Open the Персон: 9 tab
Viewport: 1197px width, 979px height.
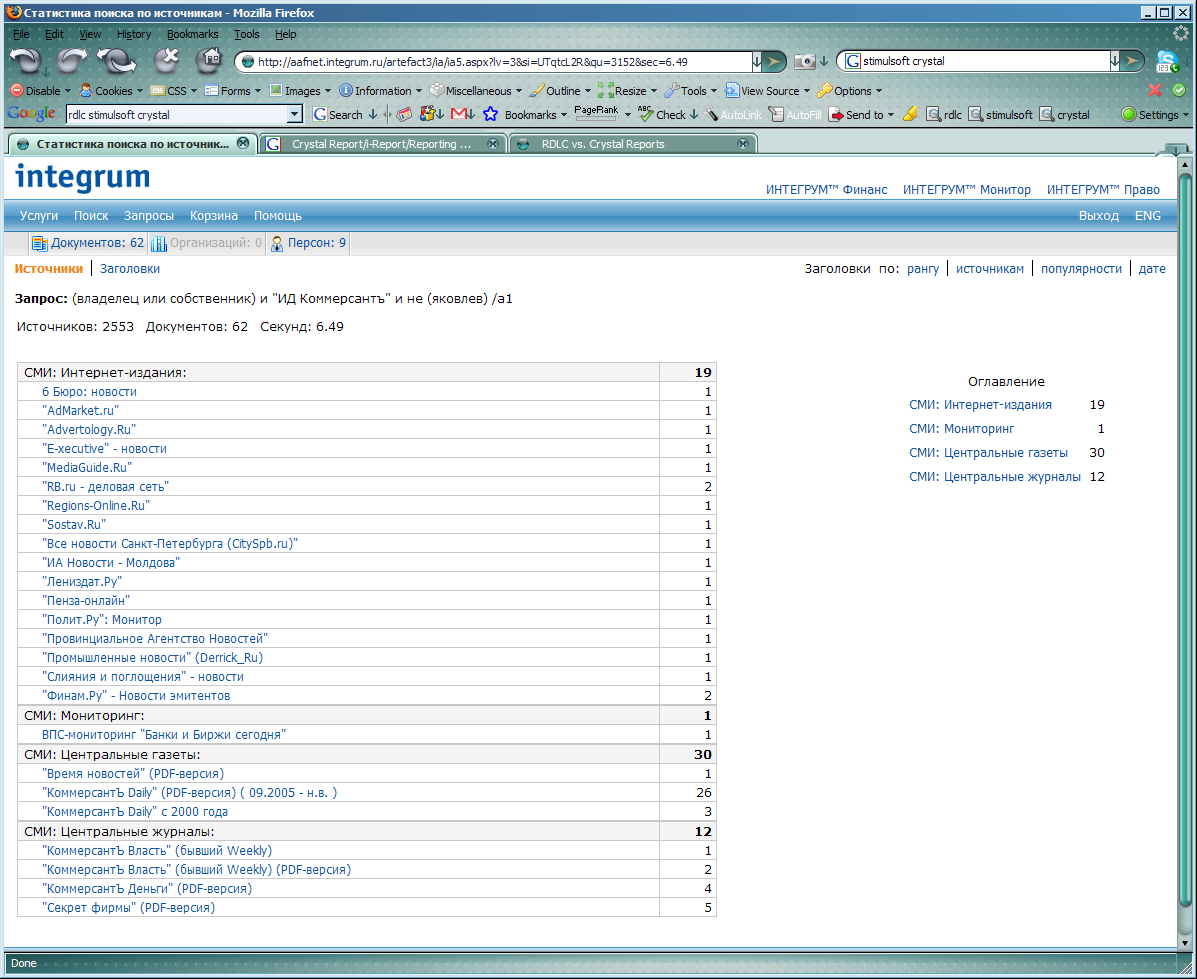(308, 243)
